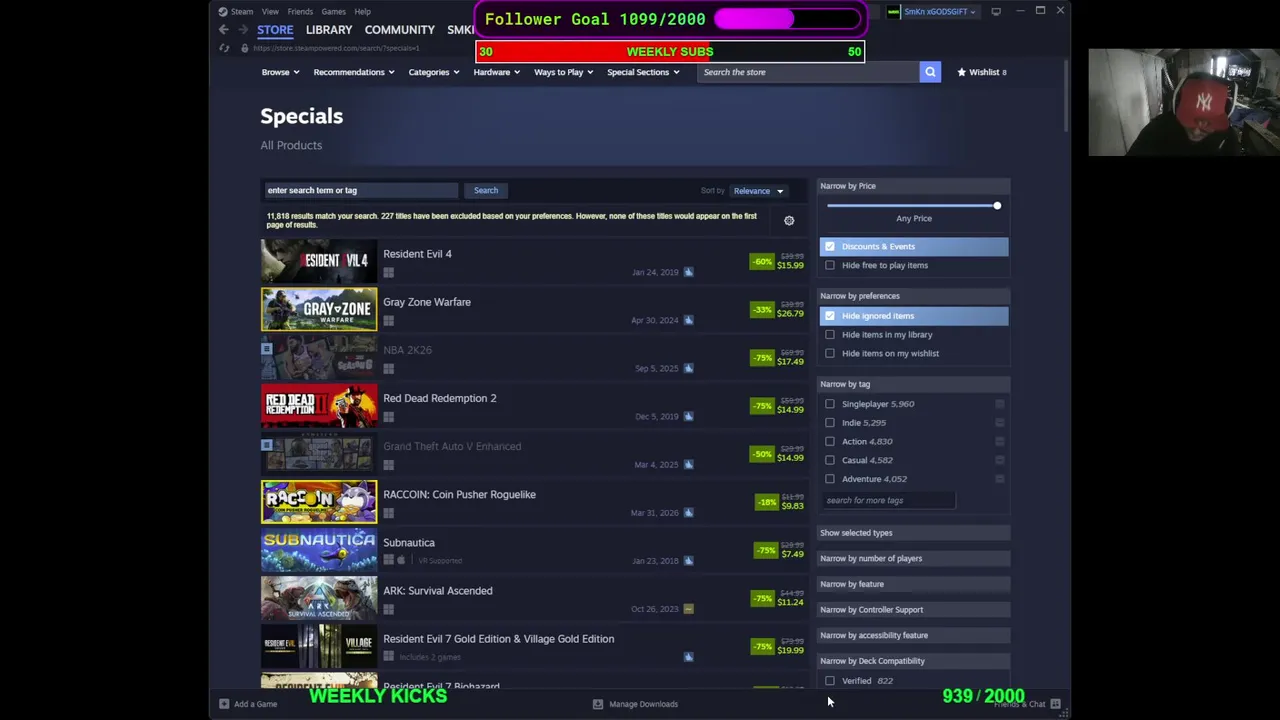Click Deck compatibility icon on Red Dead Redemption 2 row
The image size is (1280, 720).
pyautogui.click(x=688, y=416)
